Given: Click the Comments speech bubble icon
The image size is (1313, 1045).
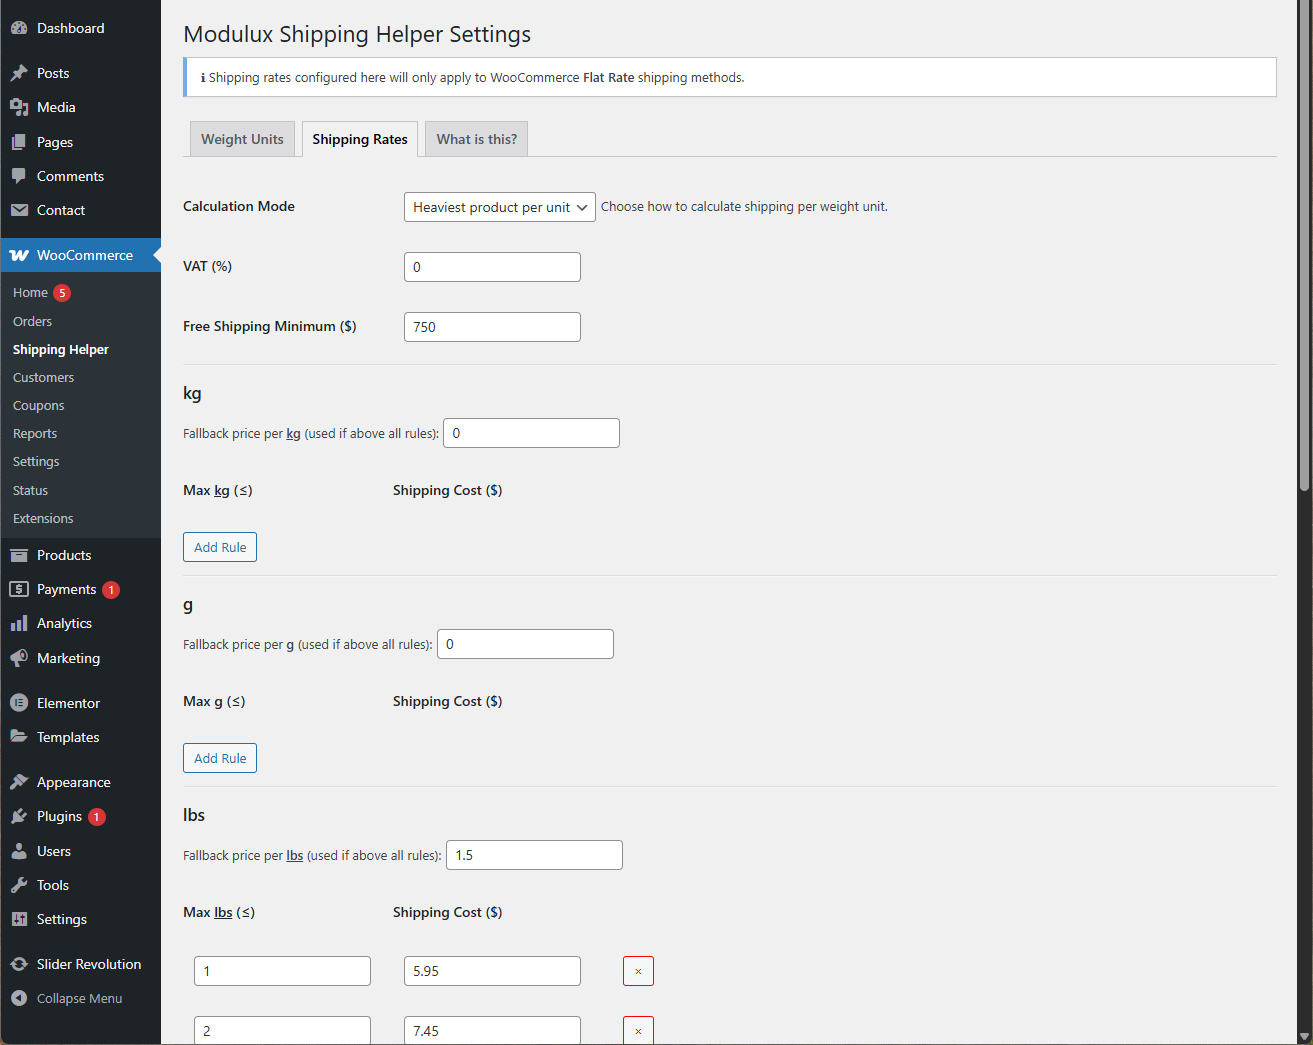Looking at the screenshot, I should (x=19, y=176).
